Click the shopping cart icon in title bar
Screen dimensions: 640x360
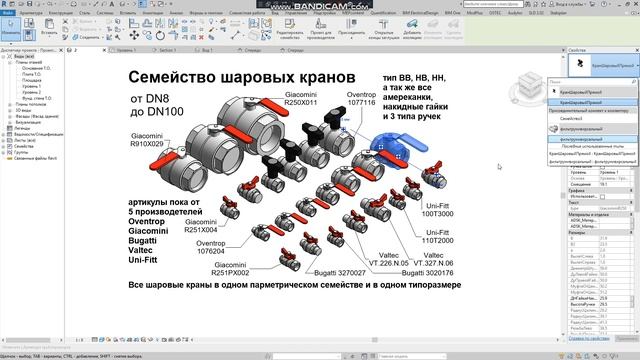pos(592,4)
